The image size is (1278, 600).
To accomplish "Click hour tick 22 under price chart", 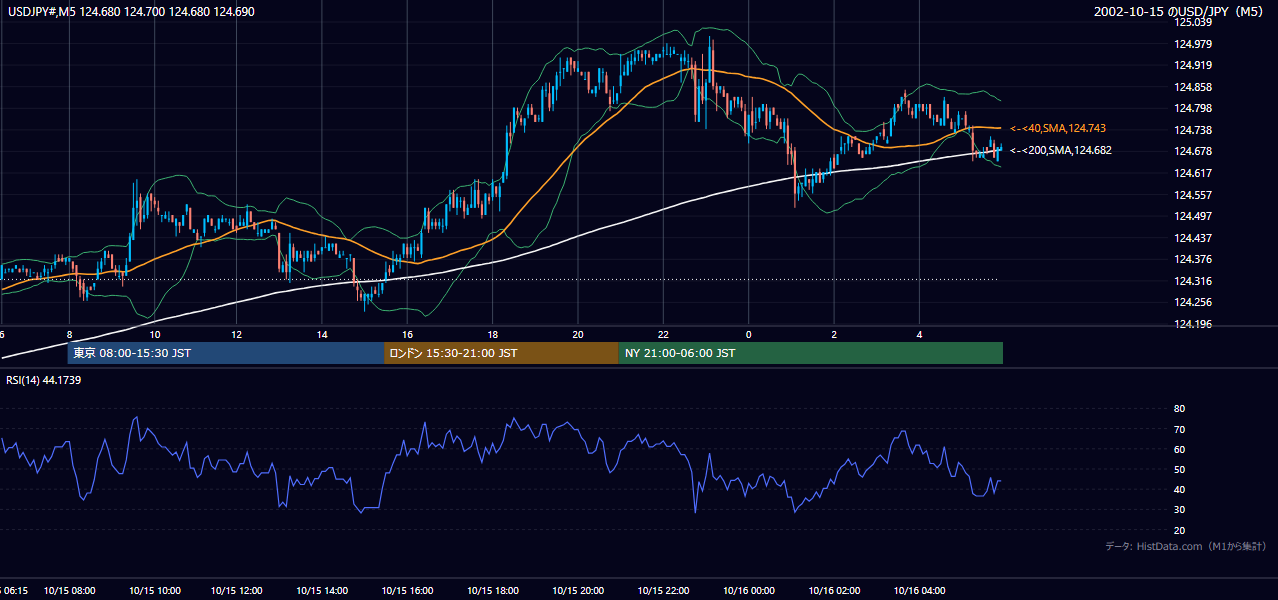I will pyautogui.click(x=663, y=334).
